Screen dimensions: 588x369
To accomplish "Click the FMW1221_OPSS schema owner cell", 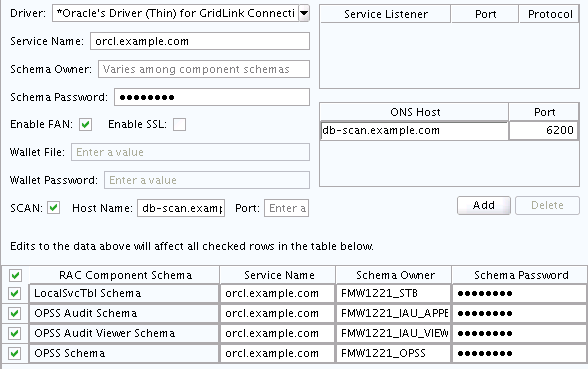I will pyautogui.click(x=394, y=353).
